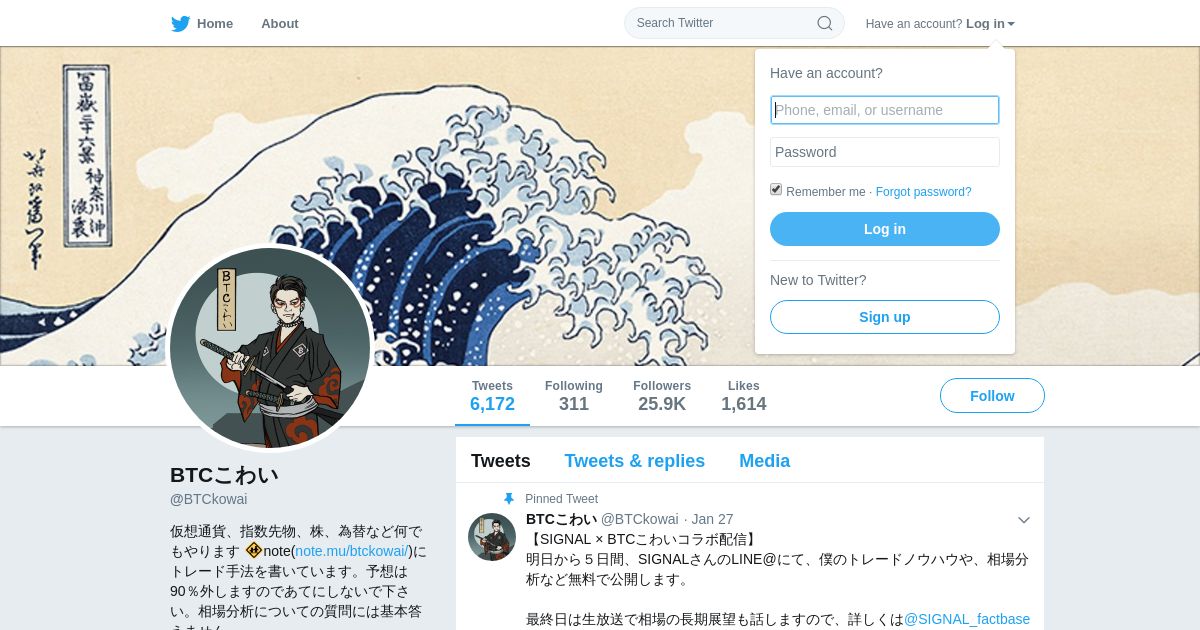Viewport: 1200px width, 630px height.
Task: Click the search magnifier icon
Action: pos(825,23)
